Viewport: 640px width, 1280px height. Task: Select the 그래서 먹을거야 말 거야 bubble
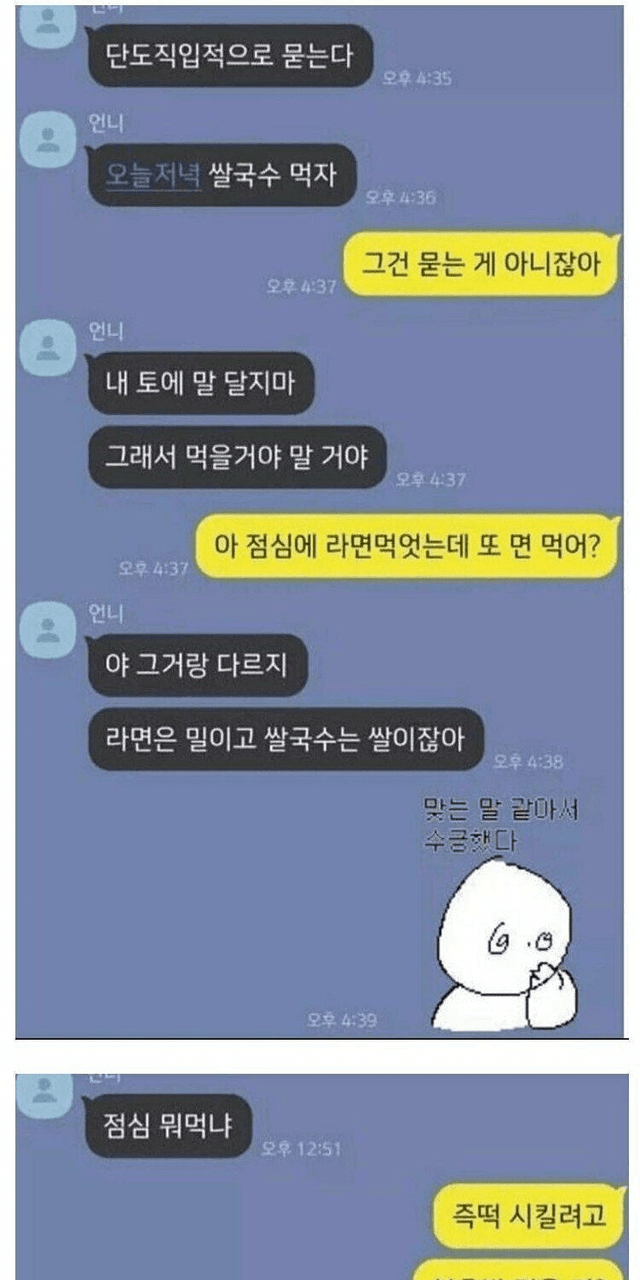point(237,456)
